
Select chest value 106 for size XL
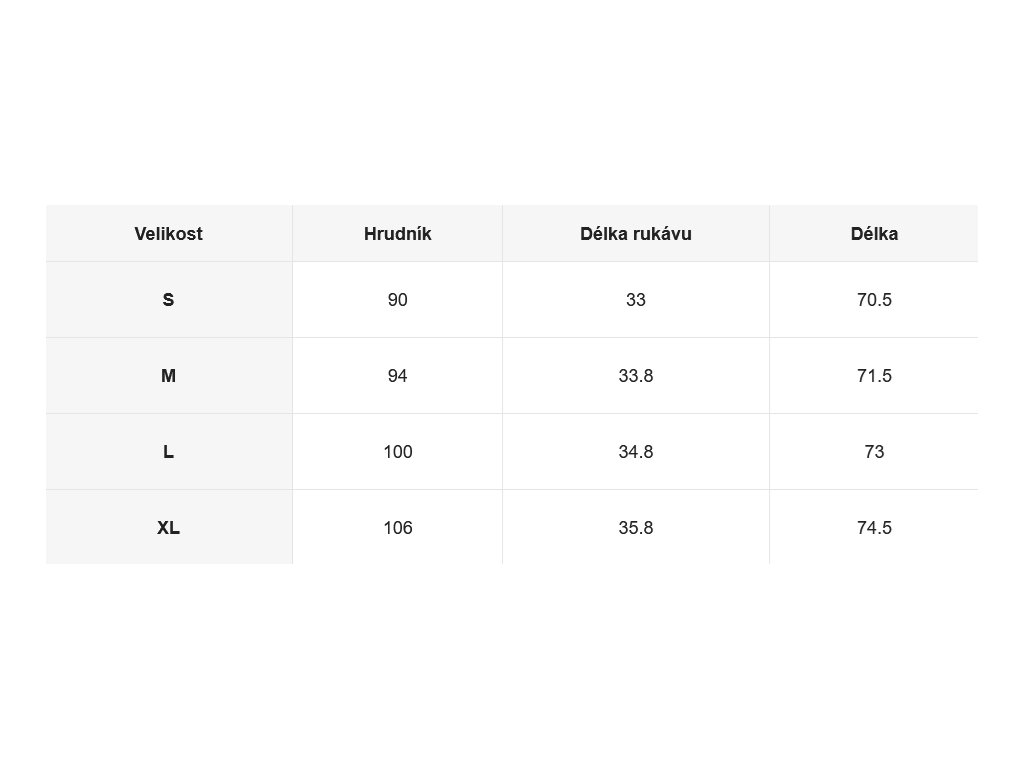[398, 528]
